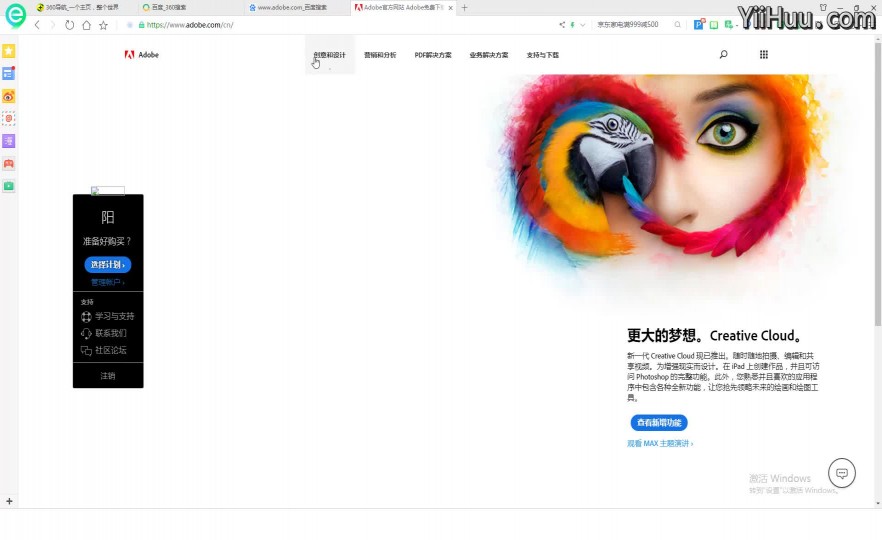The height and width of the screenshot is (540, 882).
Task: Click the magnifier icon in browser search box
Action: 678,25
